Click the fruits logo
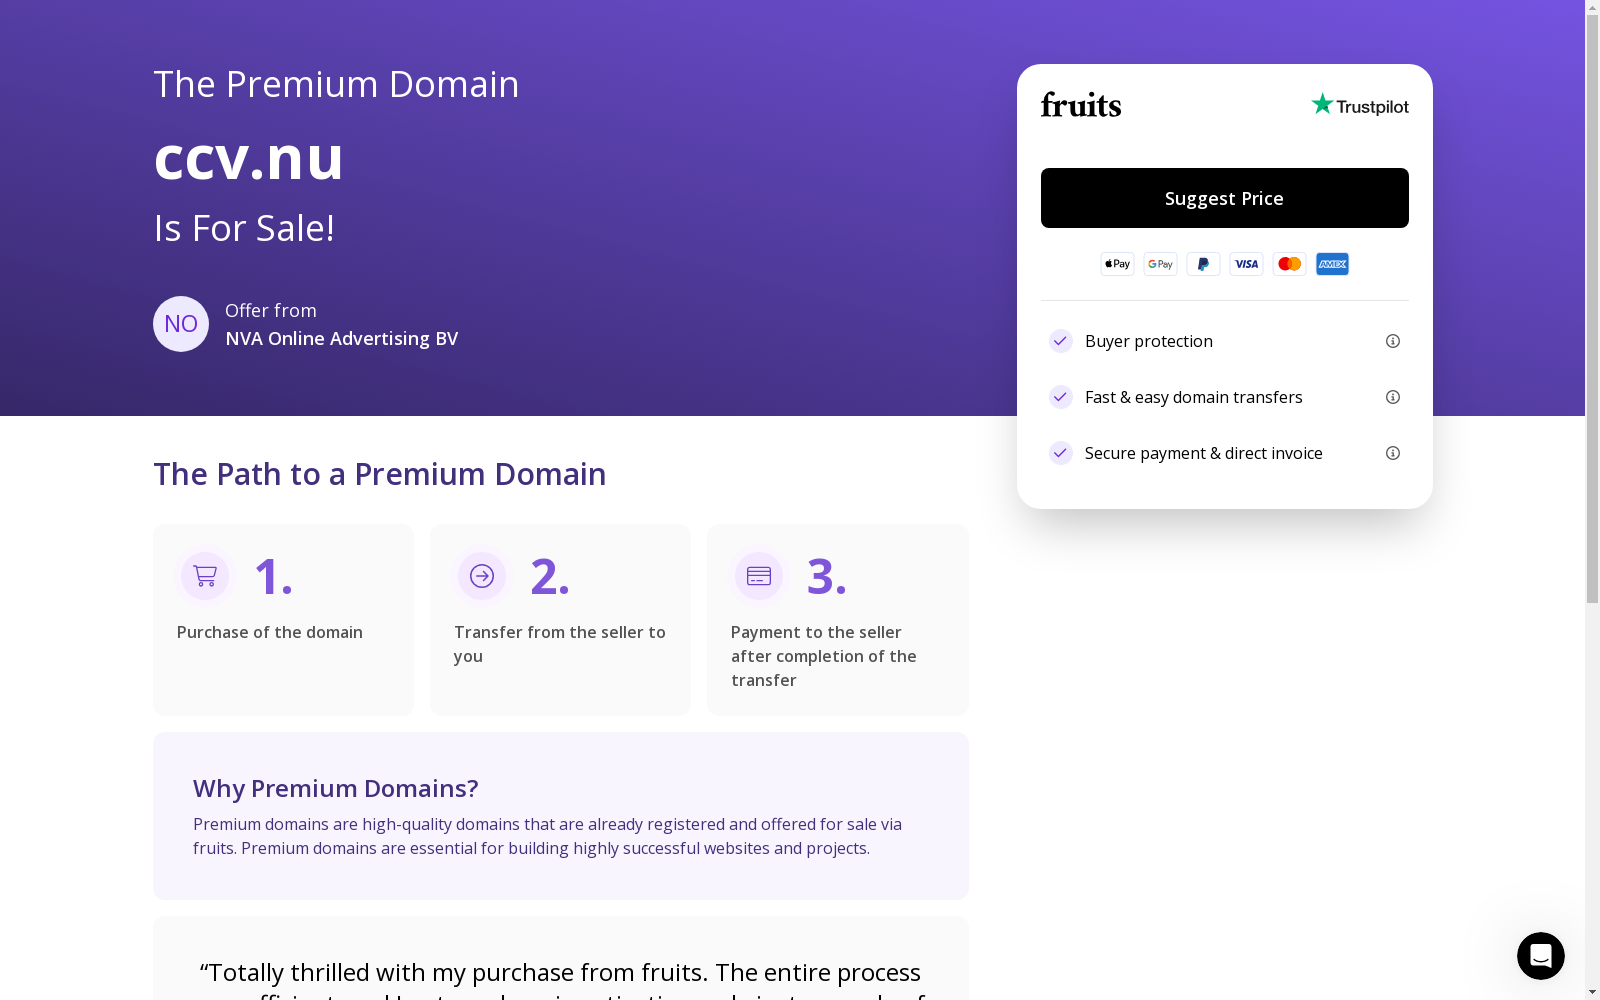This screenshot has width=1600, height=1000. (1081, 105)
